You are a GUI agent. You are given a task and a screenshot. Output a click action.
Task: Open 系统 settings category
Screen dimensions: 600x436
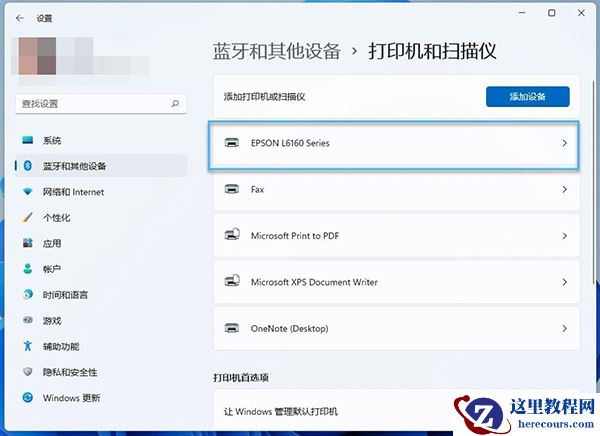click(101, 140)
